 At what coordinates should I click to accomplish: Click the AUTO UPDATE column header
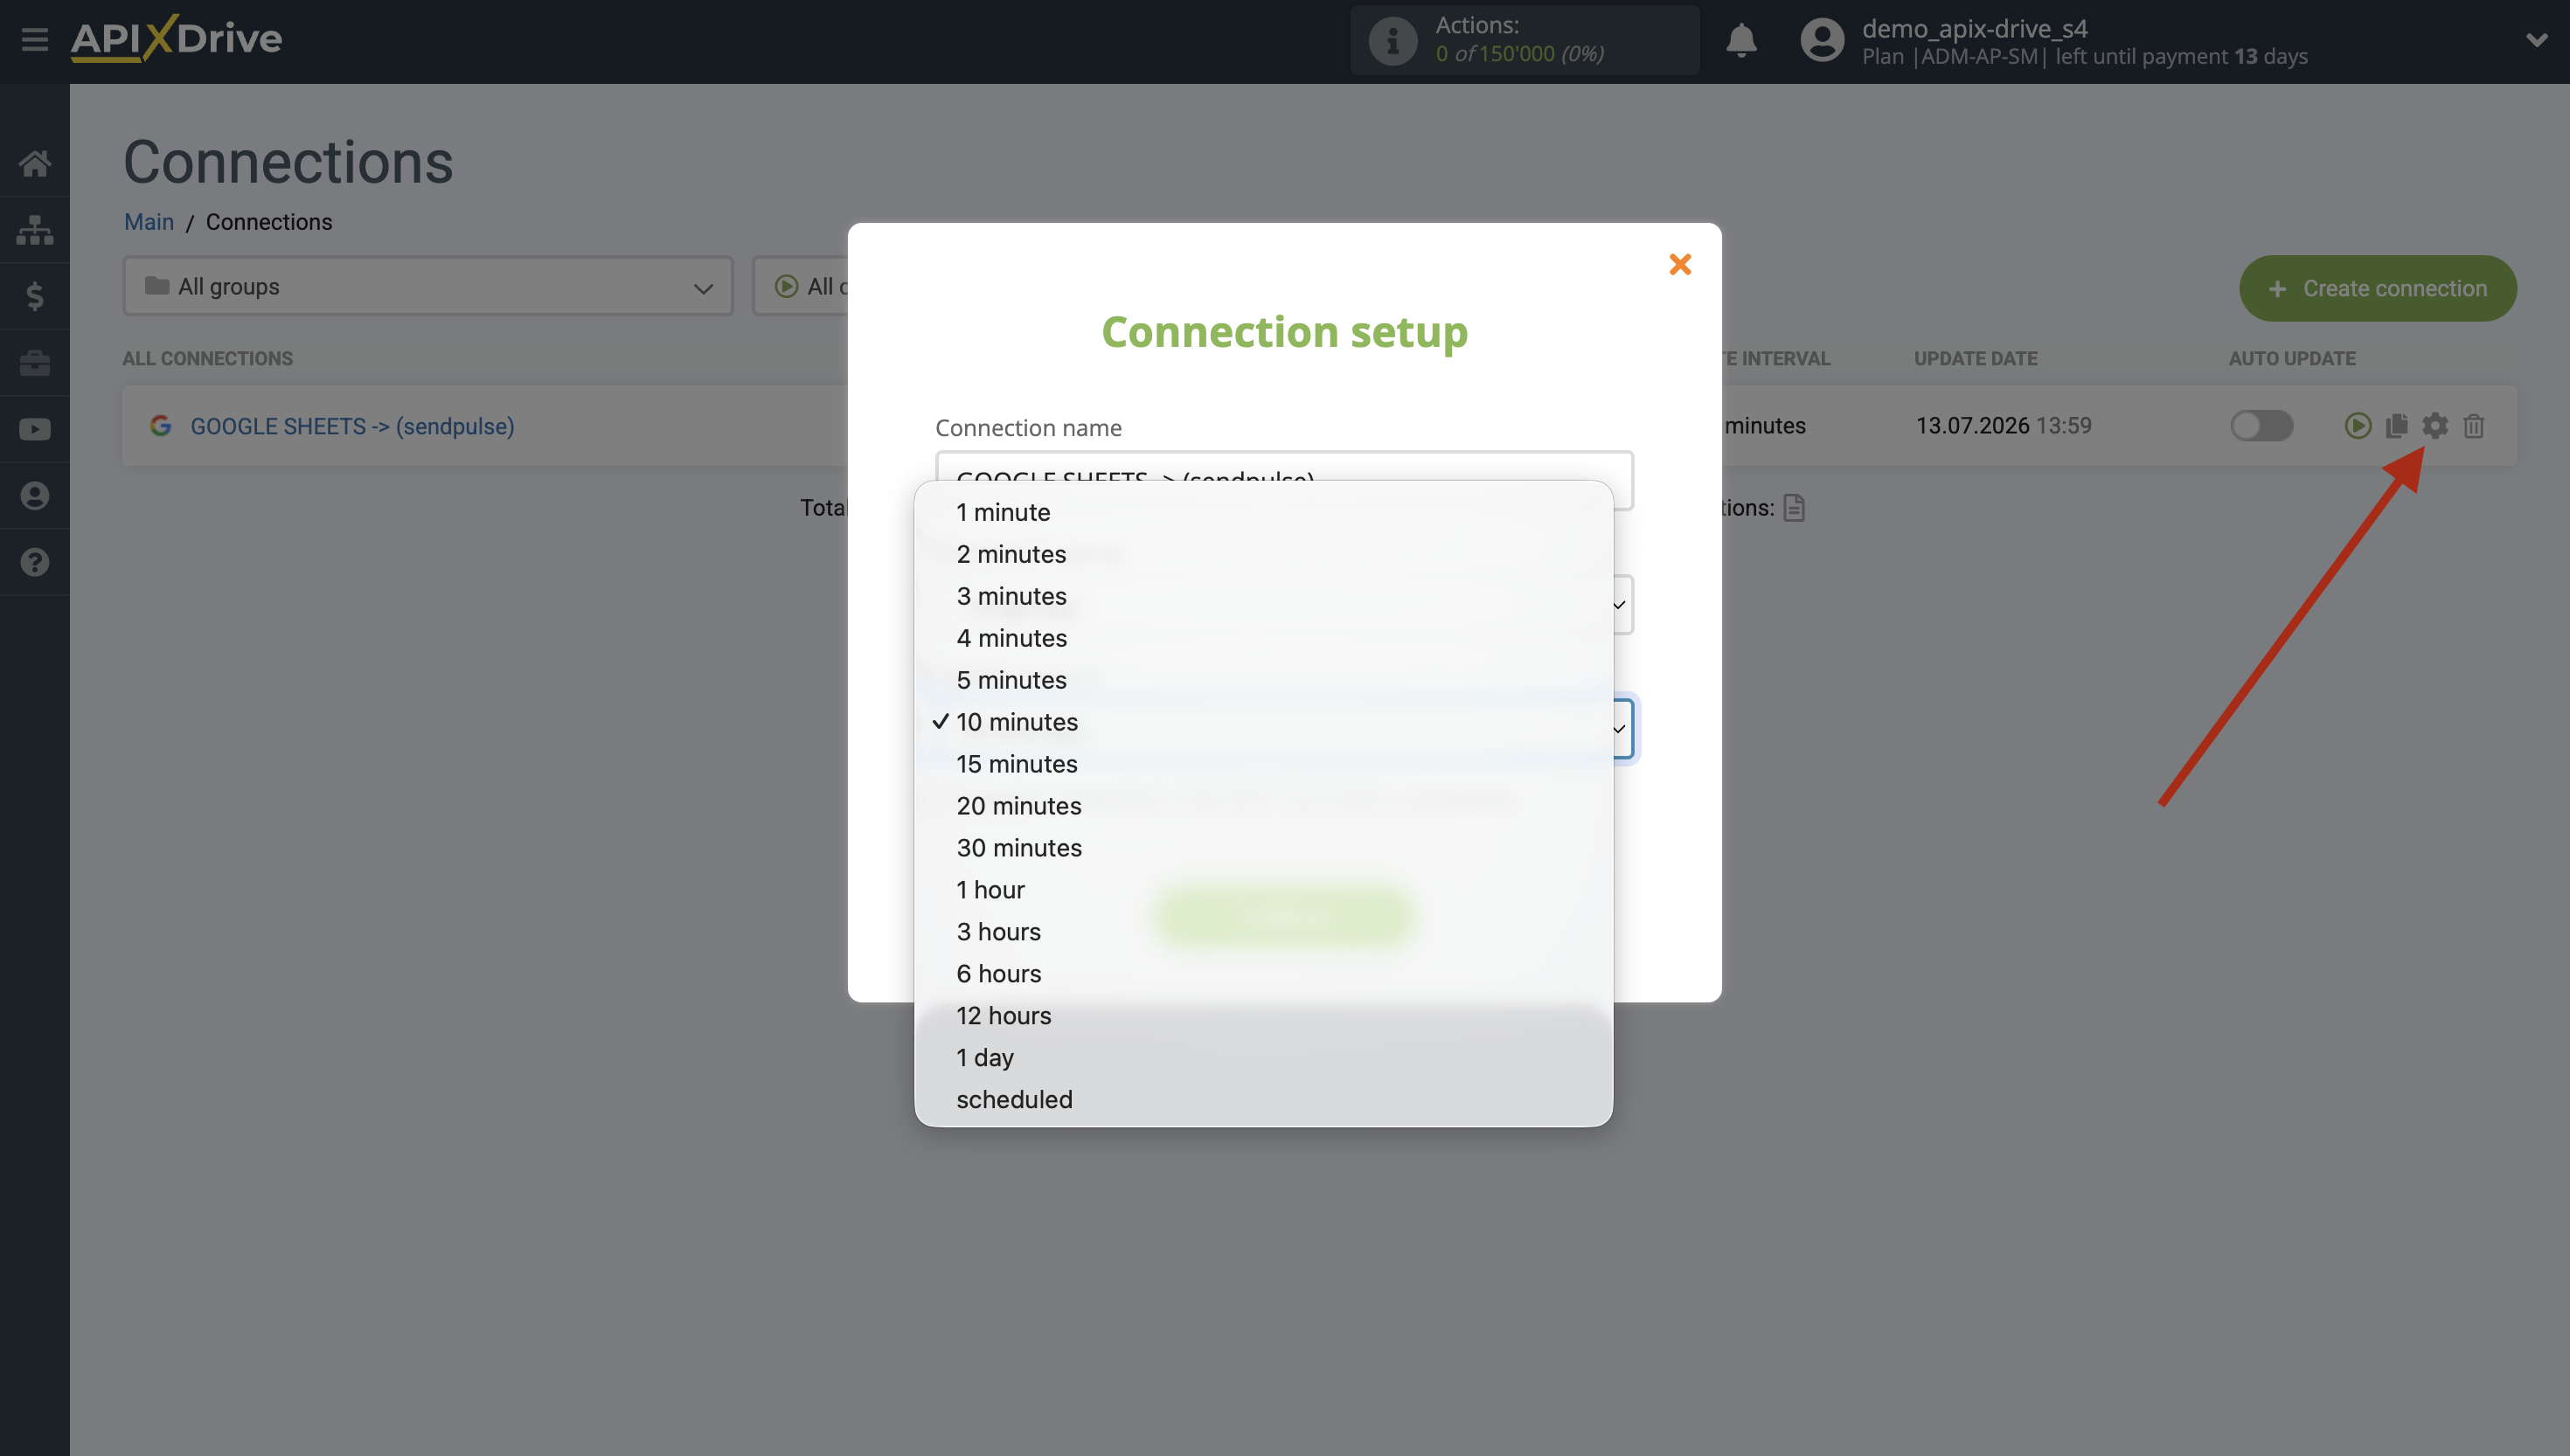[x=2291, y=359]
